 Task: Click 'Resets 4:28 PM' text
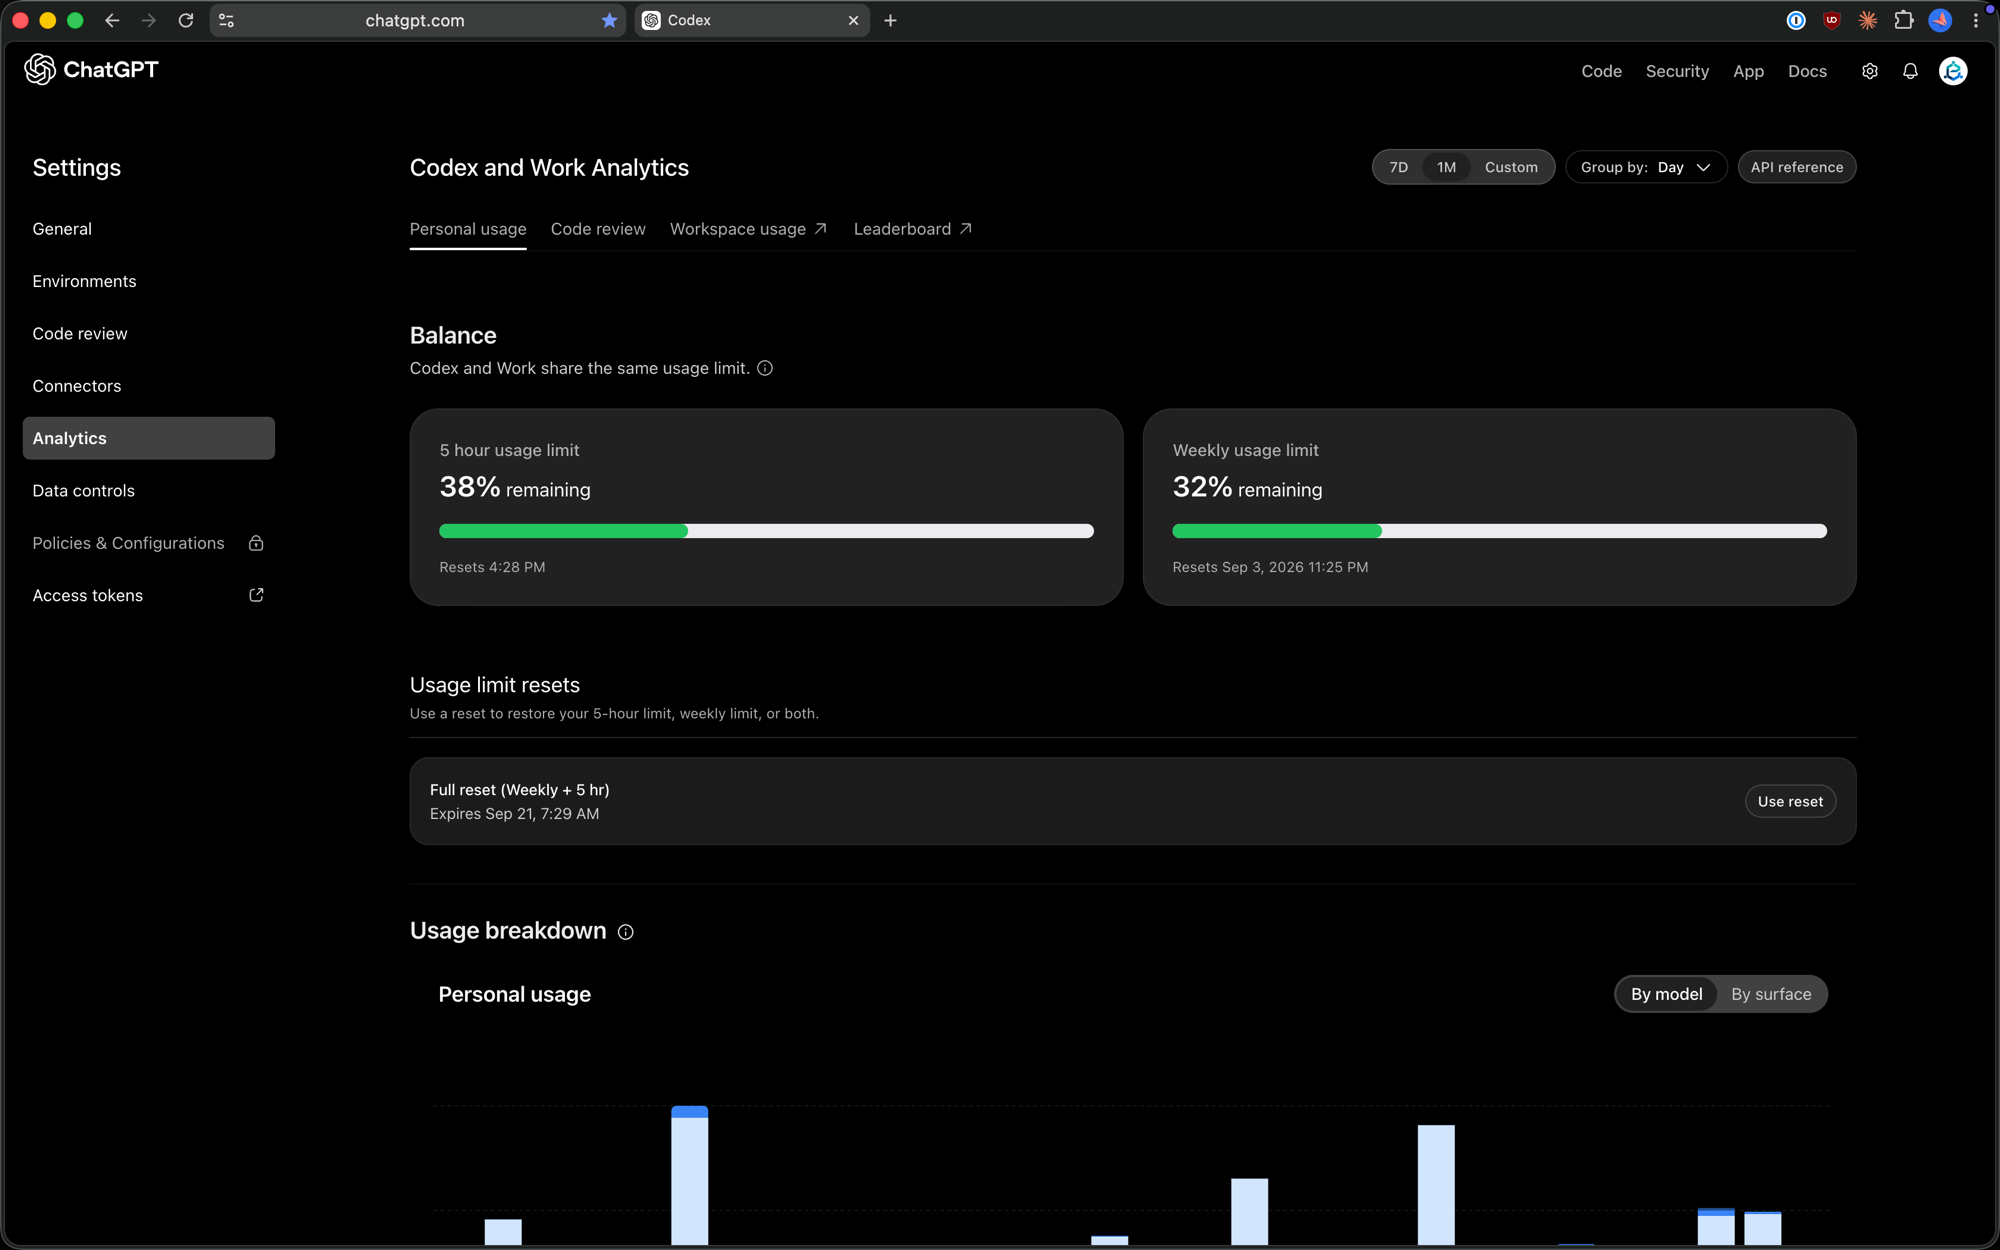[492, 567]
